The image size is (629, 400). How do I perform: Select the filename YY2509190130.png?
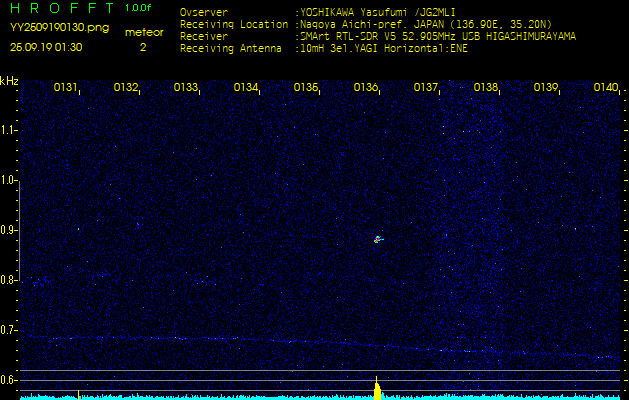tap(59, 28)
